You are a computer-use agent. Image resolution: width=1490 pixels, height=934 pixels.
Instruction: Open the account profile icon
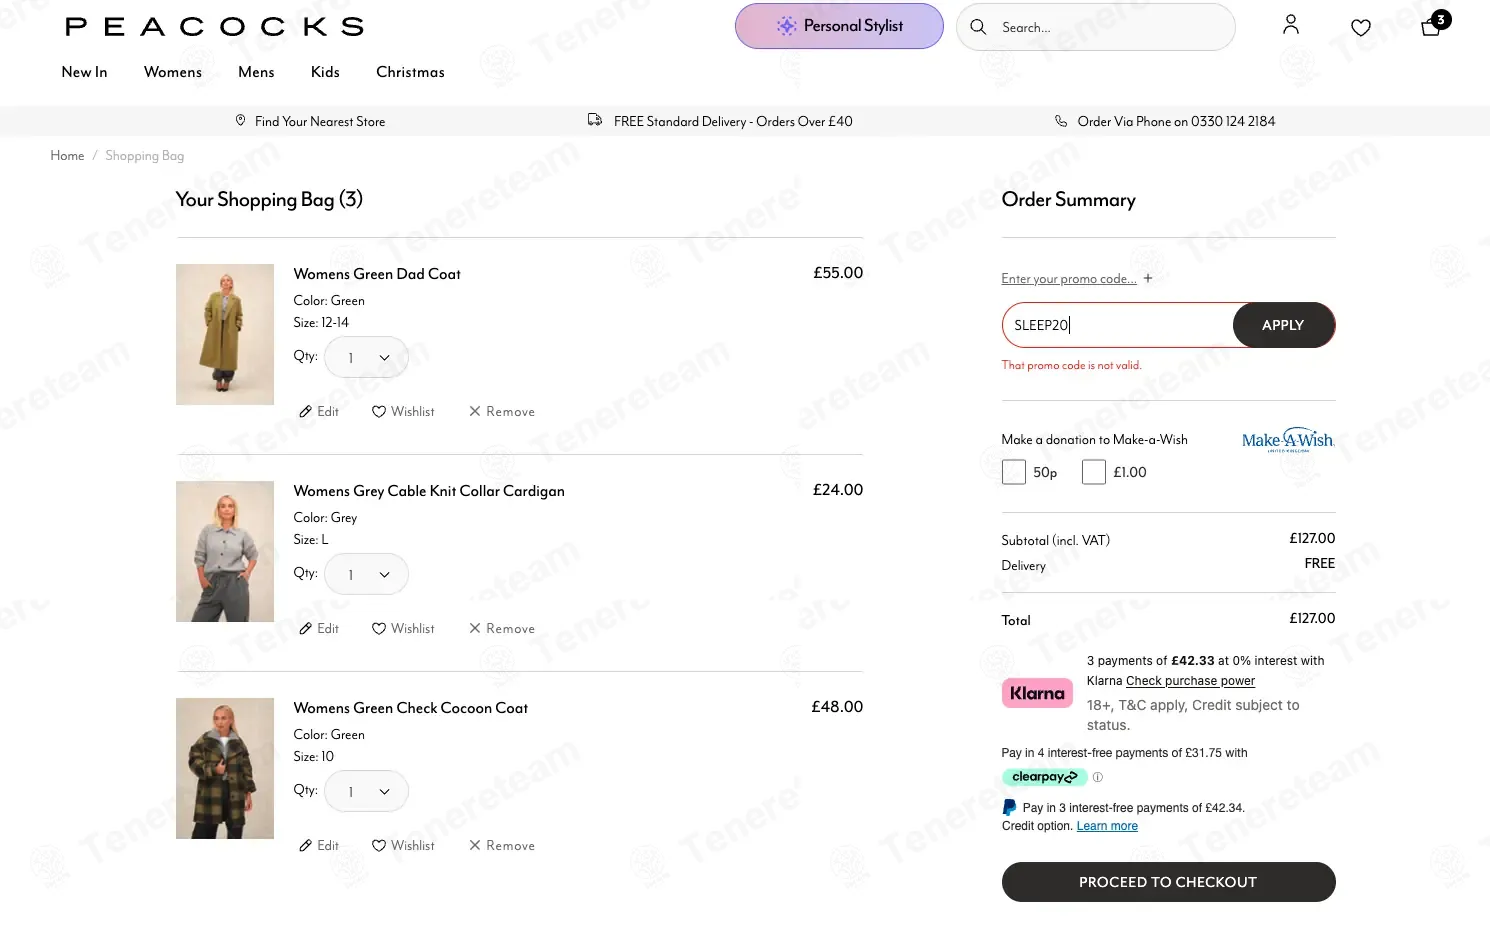(1291, 25)
